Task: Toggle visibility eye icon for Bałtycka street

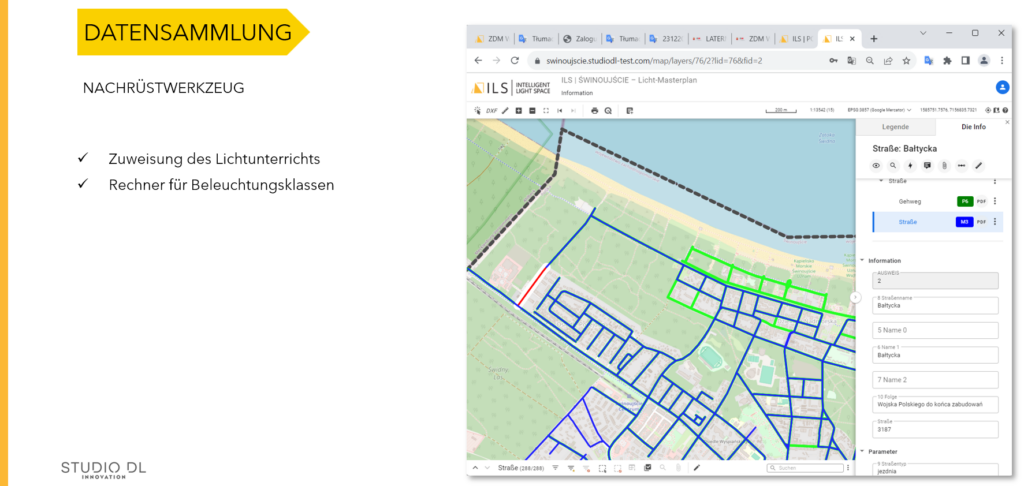Action: 876,165
